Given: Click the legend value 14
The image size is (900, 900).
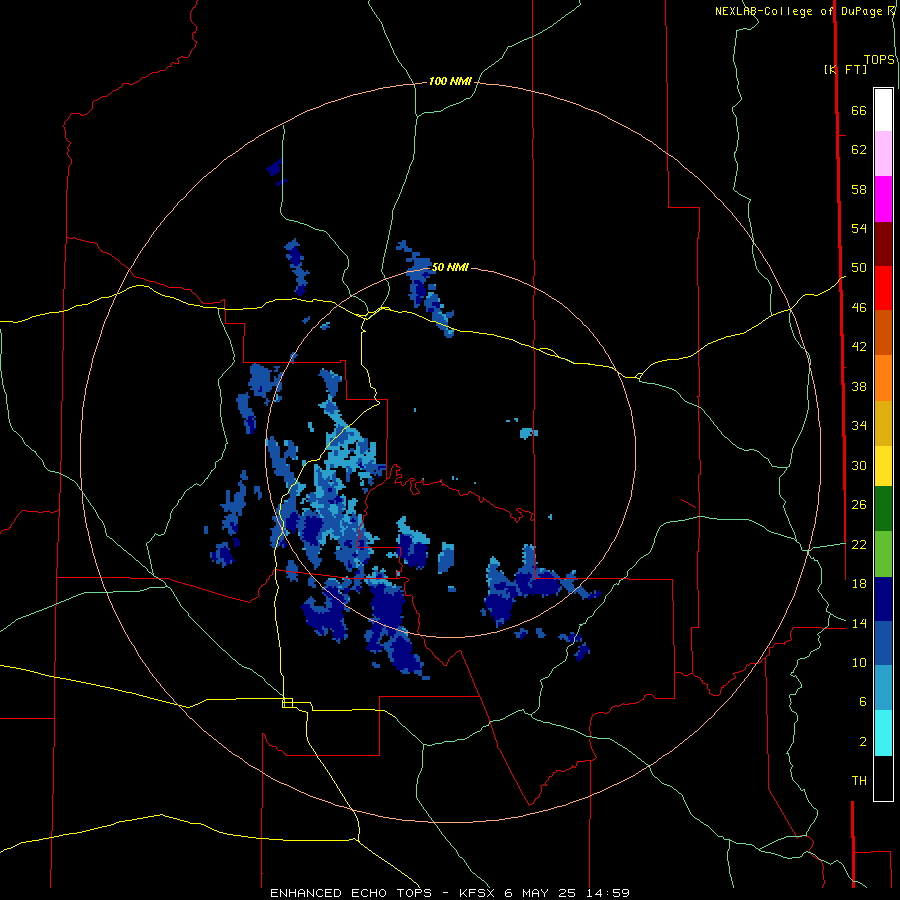Looking at the screenshot, I should (859, 623).
